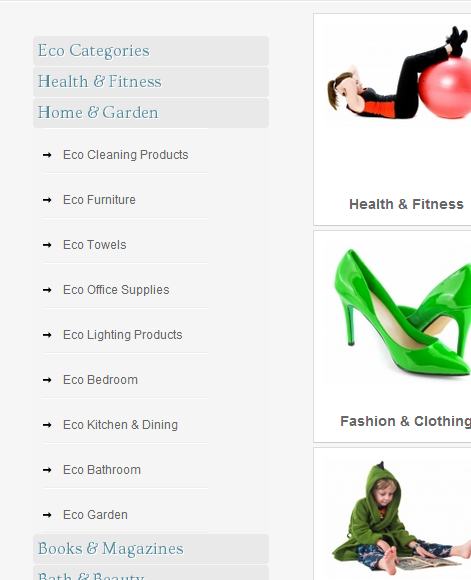Click the arrow icon beside Eco Lighting Products
The height and width of the screenshot is (580, 471).
tap(47, 335)
